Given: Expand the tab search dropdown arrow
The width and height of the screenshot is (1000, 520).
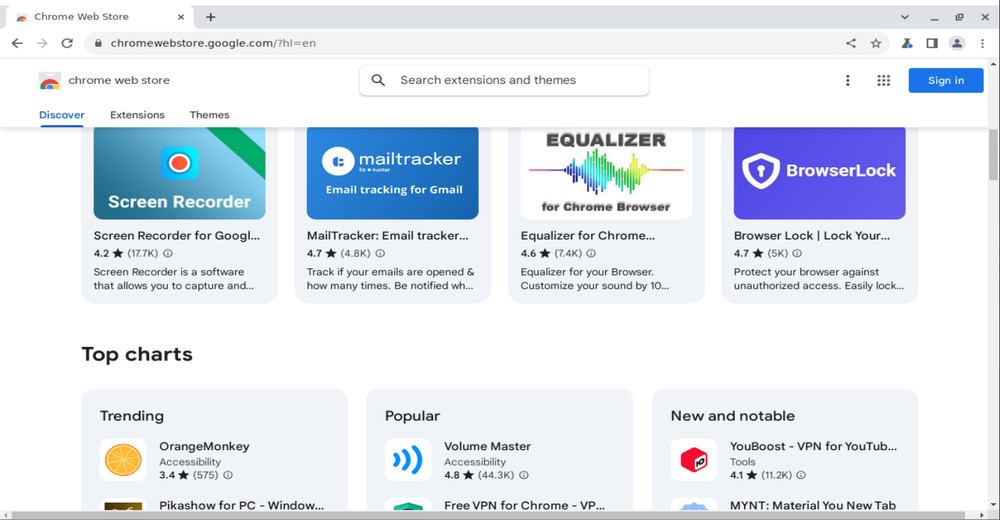Looking at the screenshot, I should 904,17.
